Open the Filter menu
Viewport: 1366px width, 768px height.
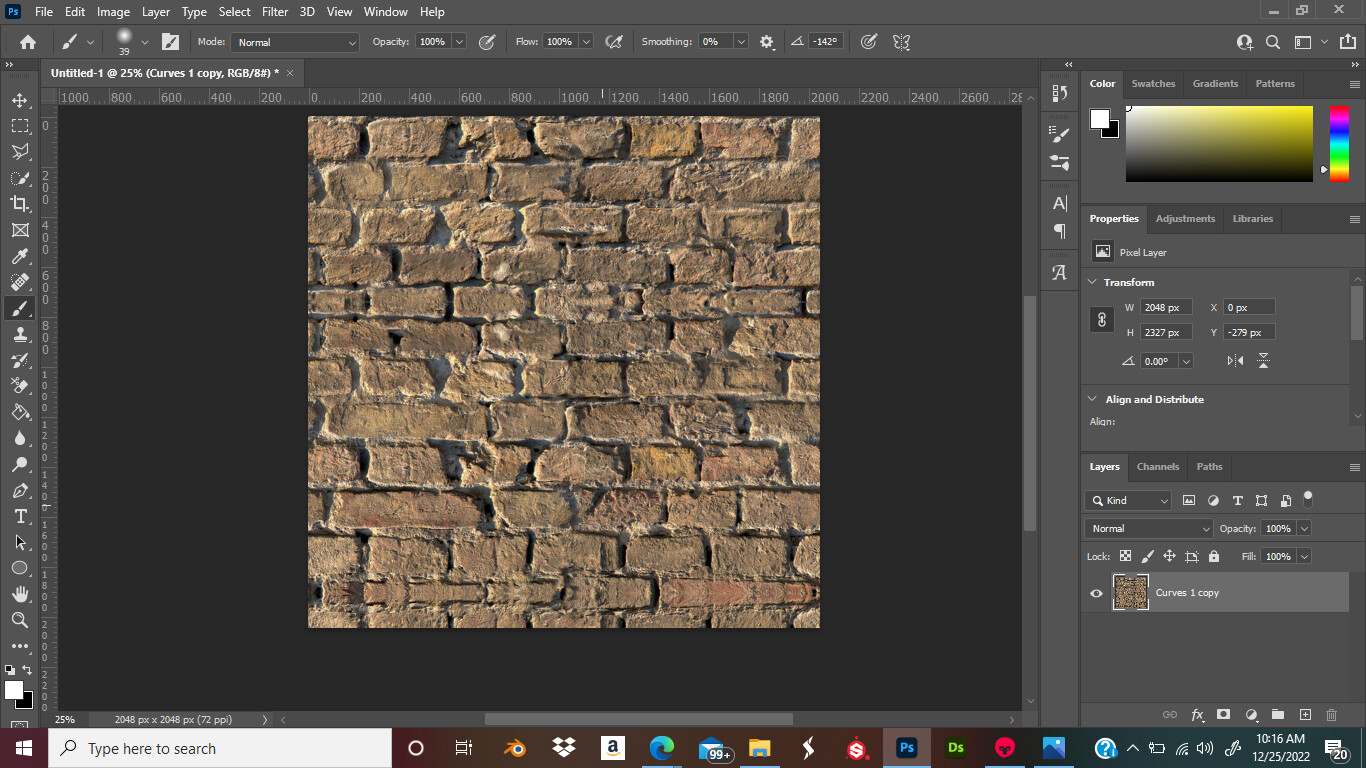point(274,11)
